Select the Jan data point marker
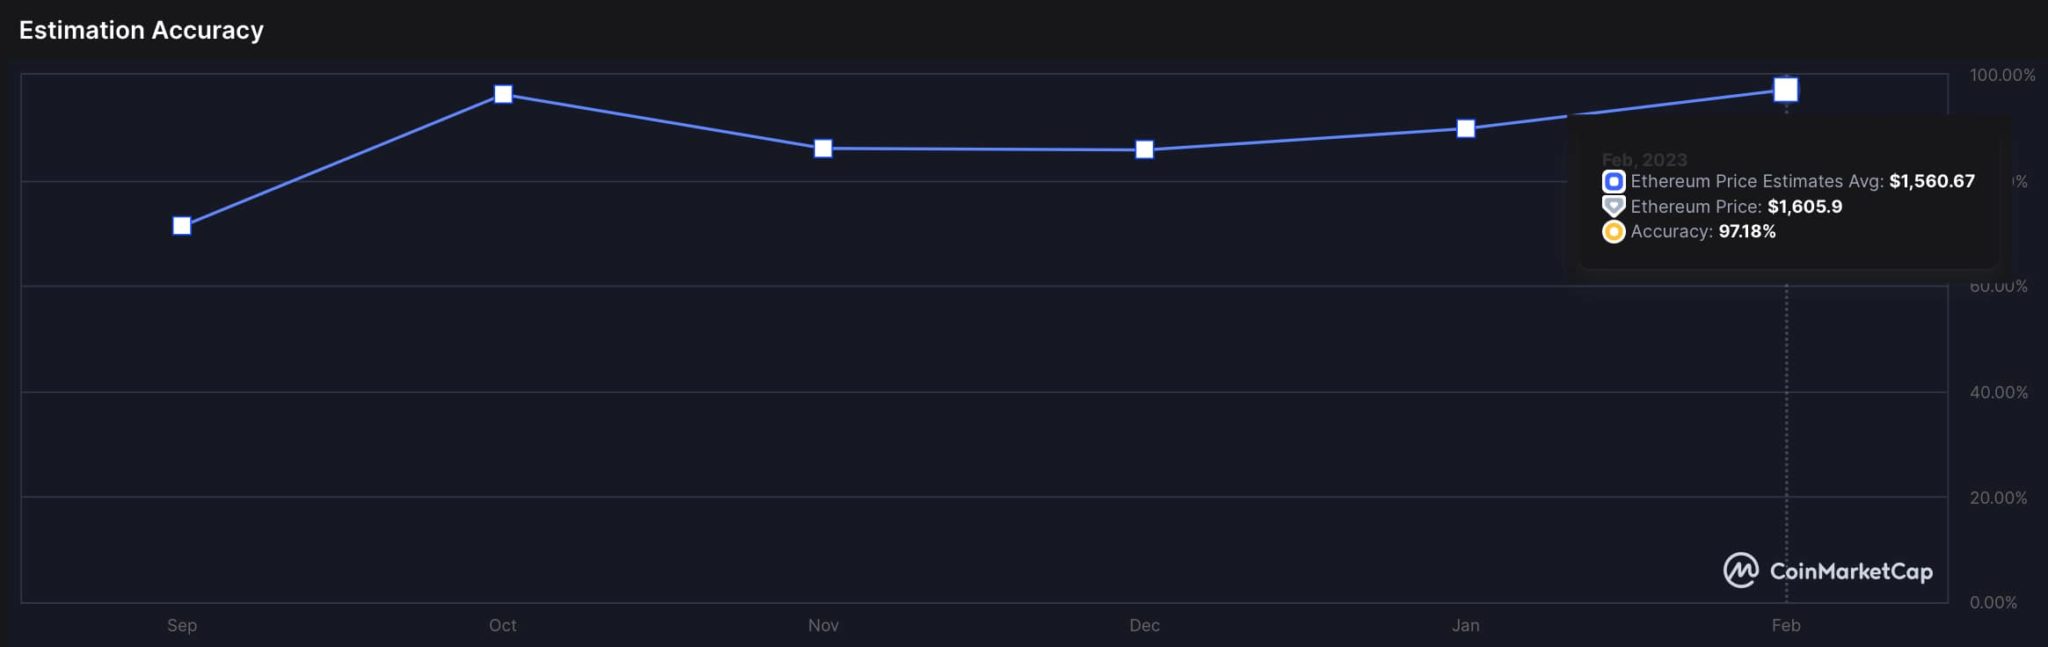The width and height of the screenshot is (2048, 647). point(1465,128)
